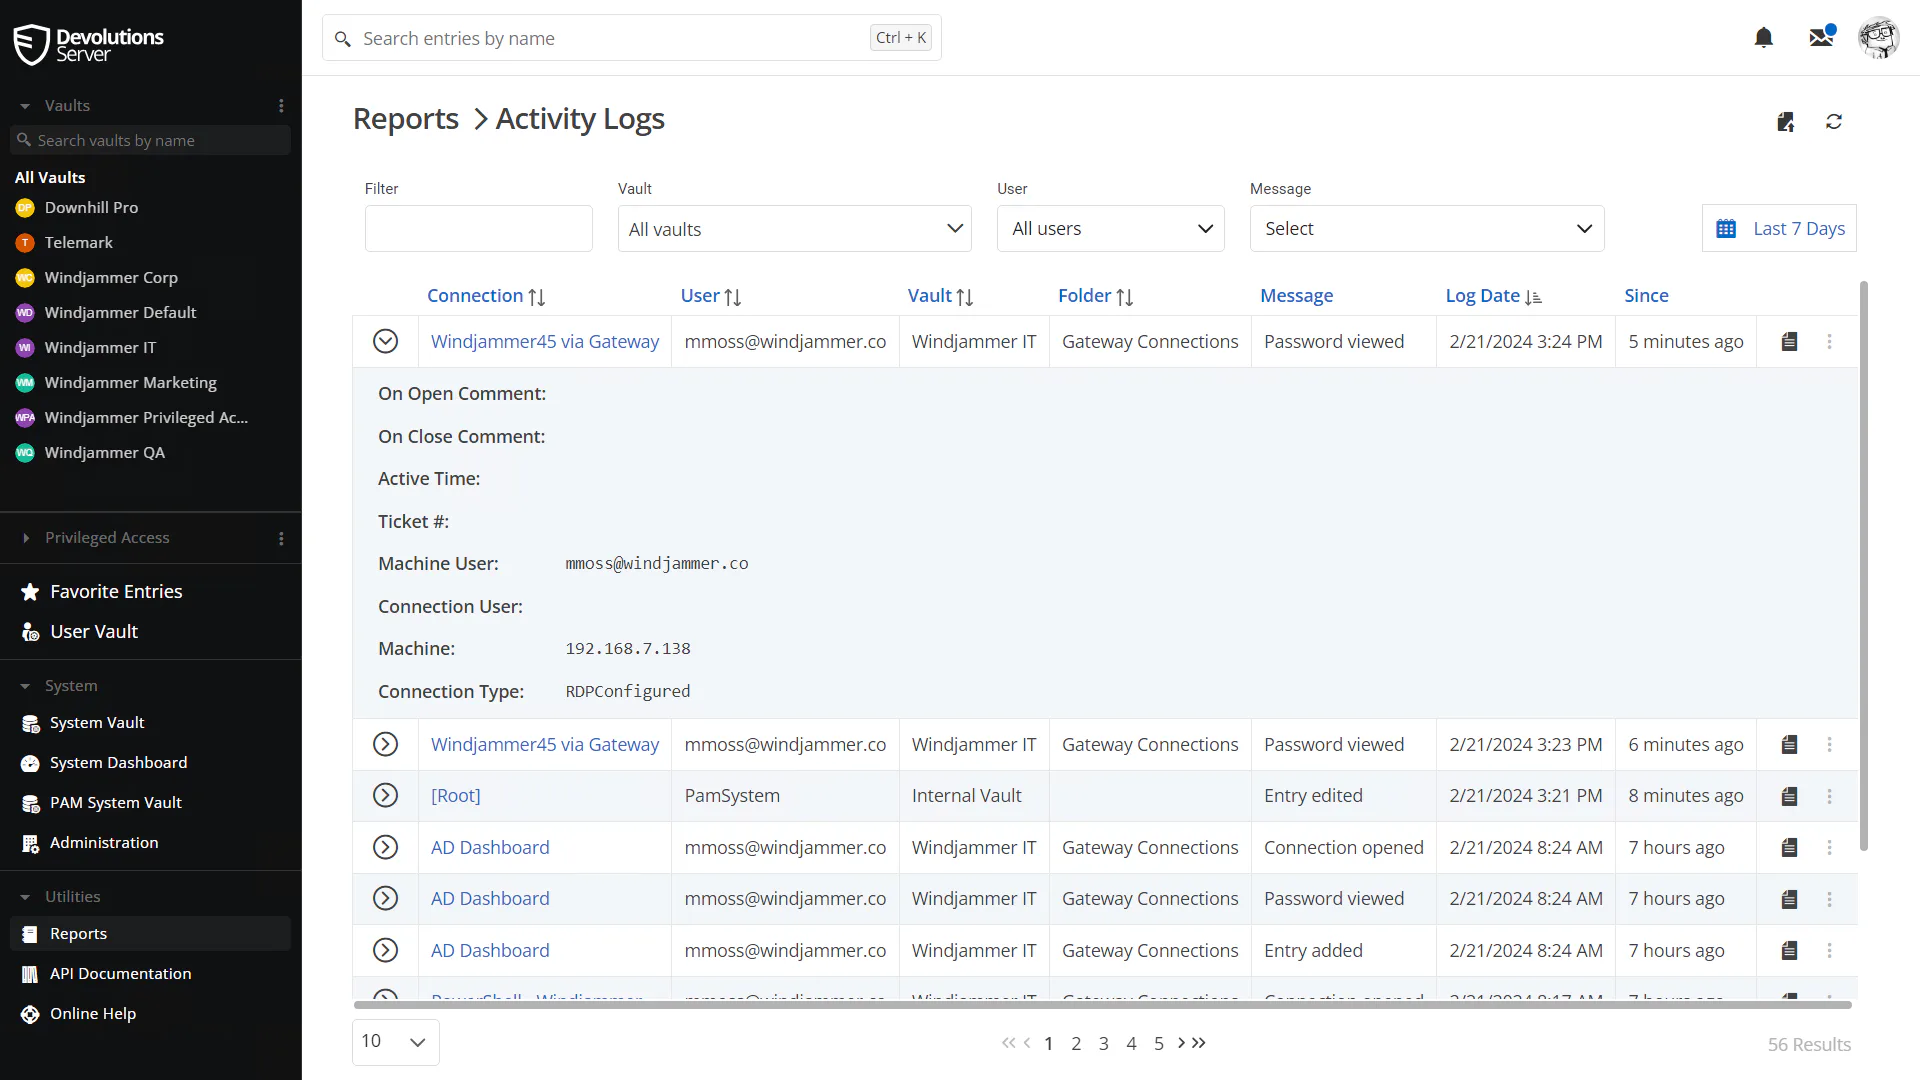Expand the [Root] Entry edited row
This screenshot has width=1920, height=1080.
coord(385,796)
